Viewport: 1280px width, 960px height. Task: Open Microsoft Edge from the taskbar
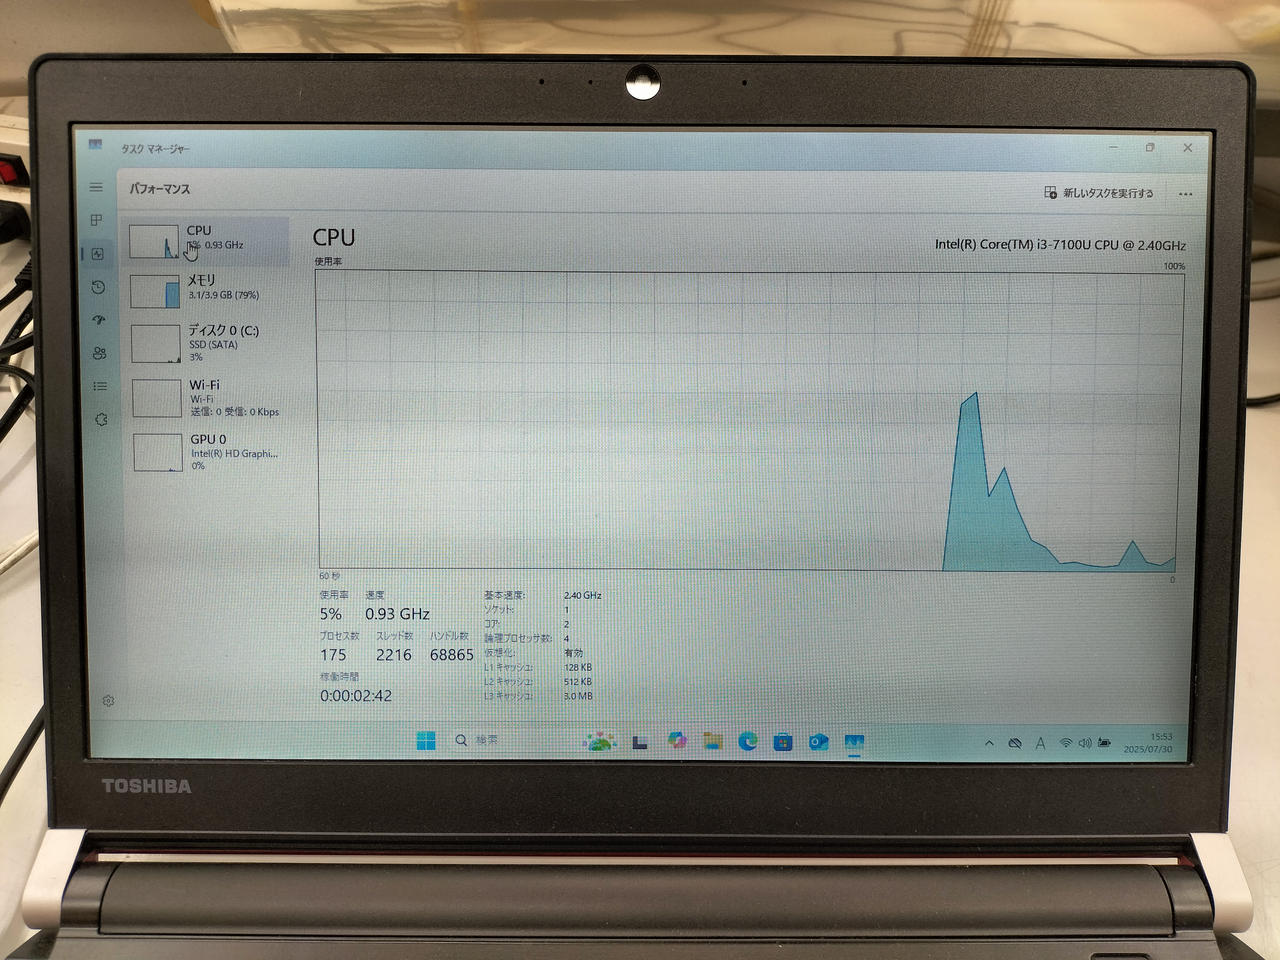(x=747, y=741)
